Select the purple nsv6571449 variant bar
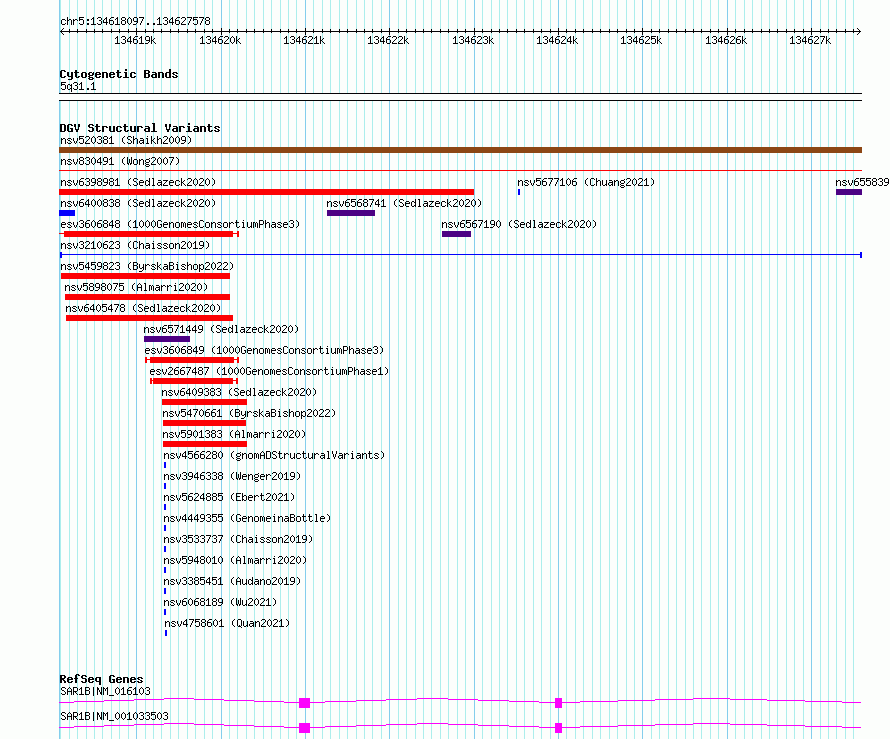Screen dimensions: 890x739 pyautogui.click(x=167, y=339)
